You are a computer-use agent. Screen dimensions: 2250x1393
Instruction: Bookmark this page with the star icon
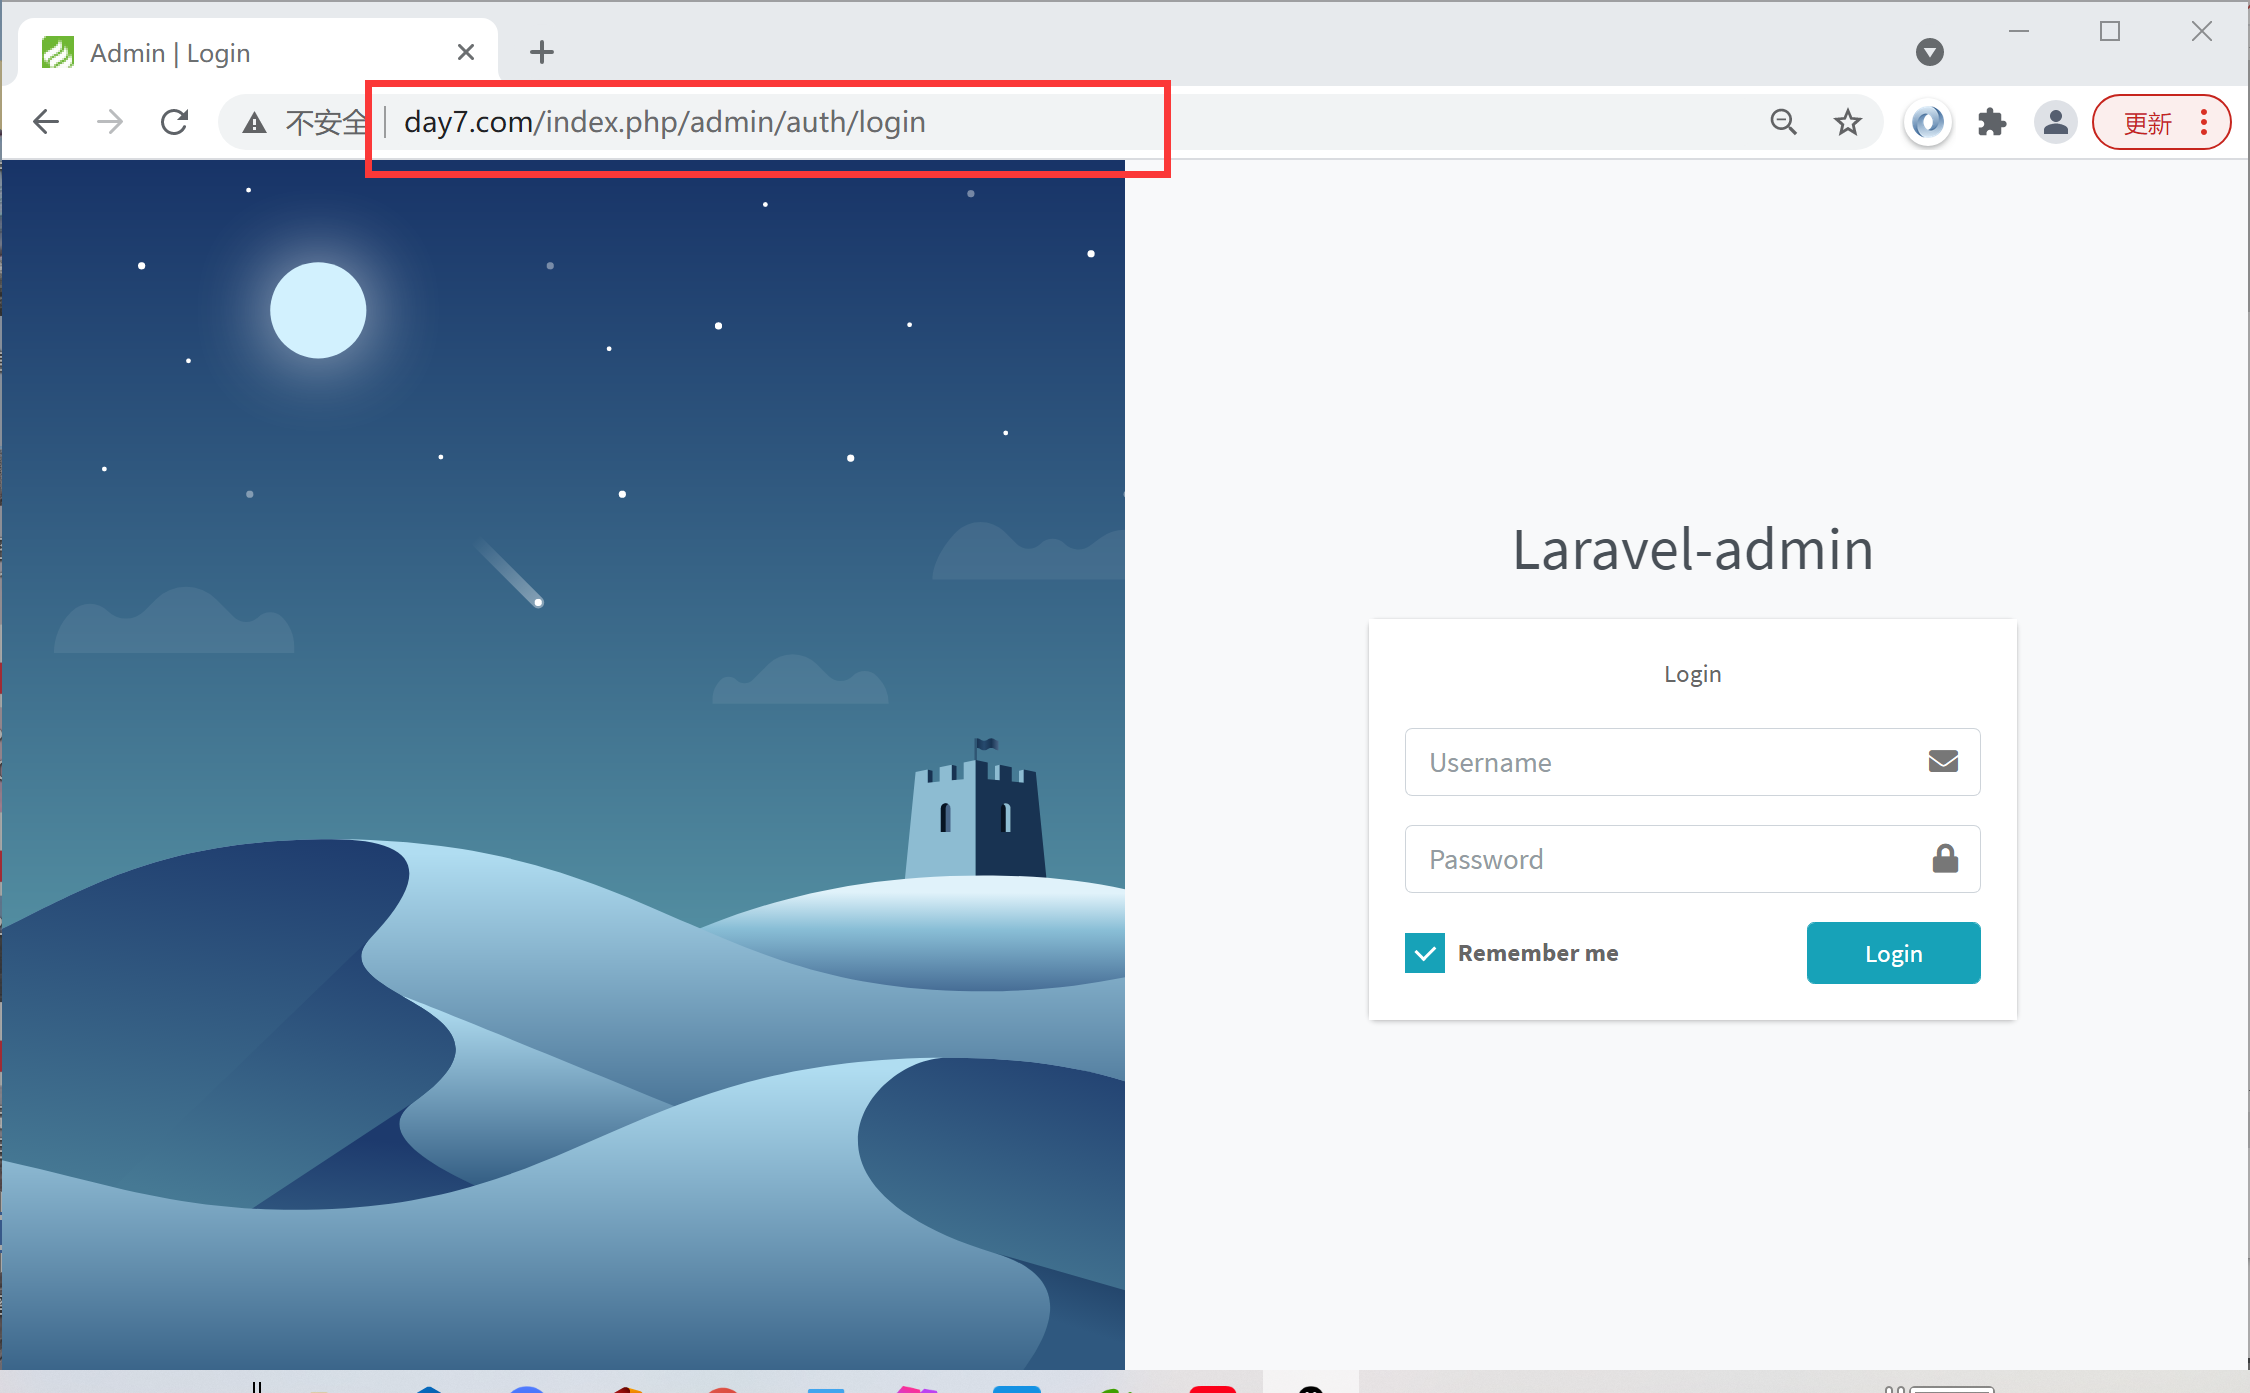point(1847,122)
